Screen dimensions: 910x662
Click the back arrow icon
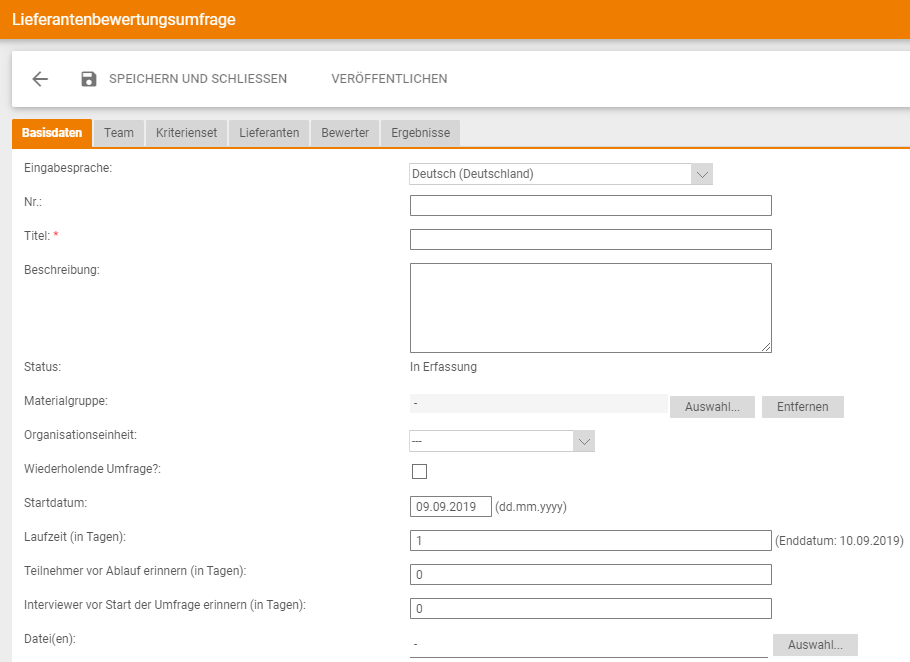point(40,79)
